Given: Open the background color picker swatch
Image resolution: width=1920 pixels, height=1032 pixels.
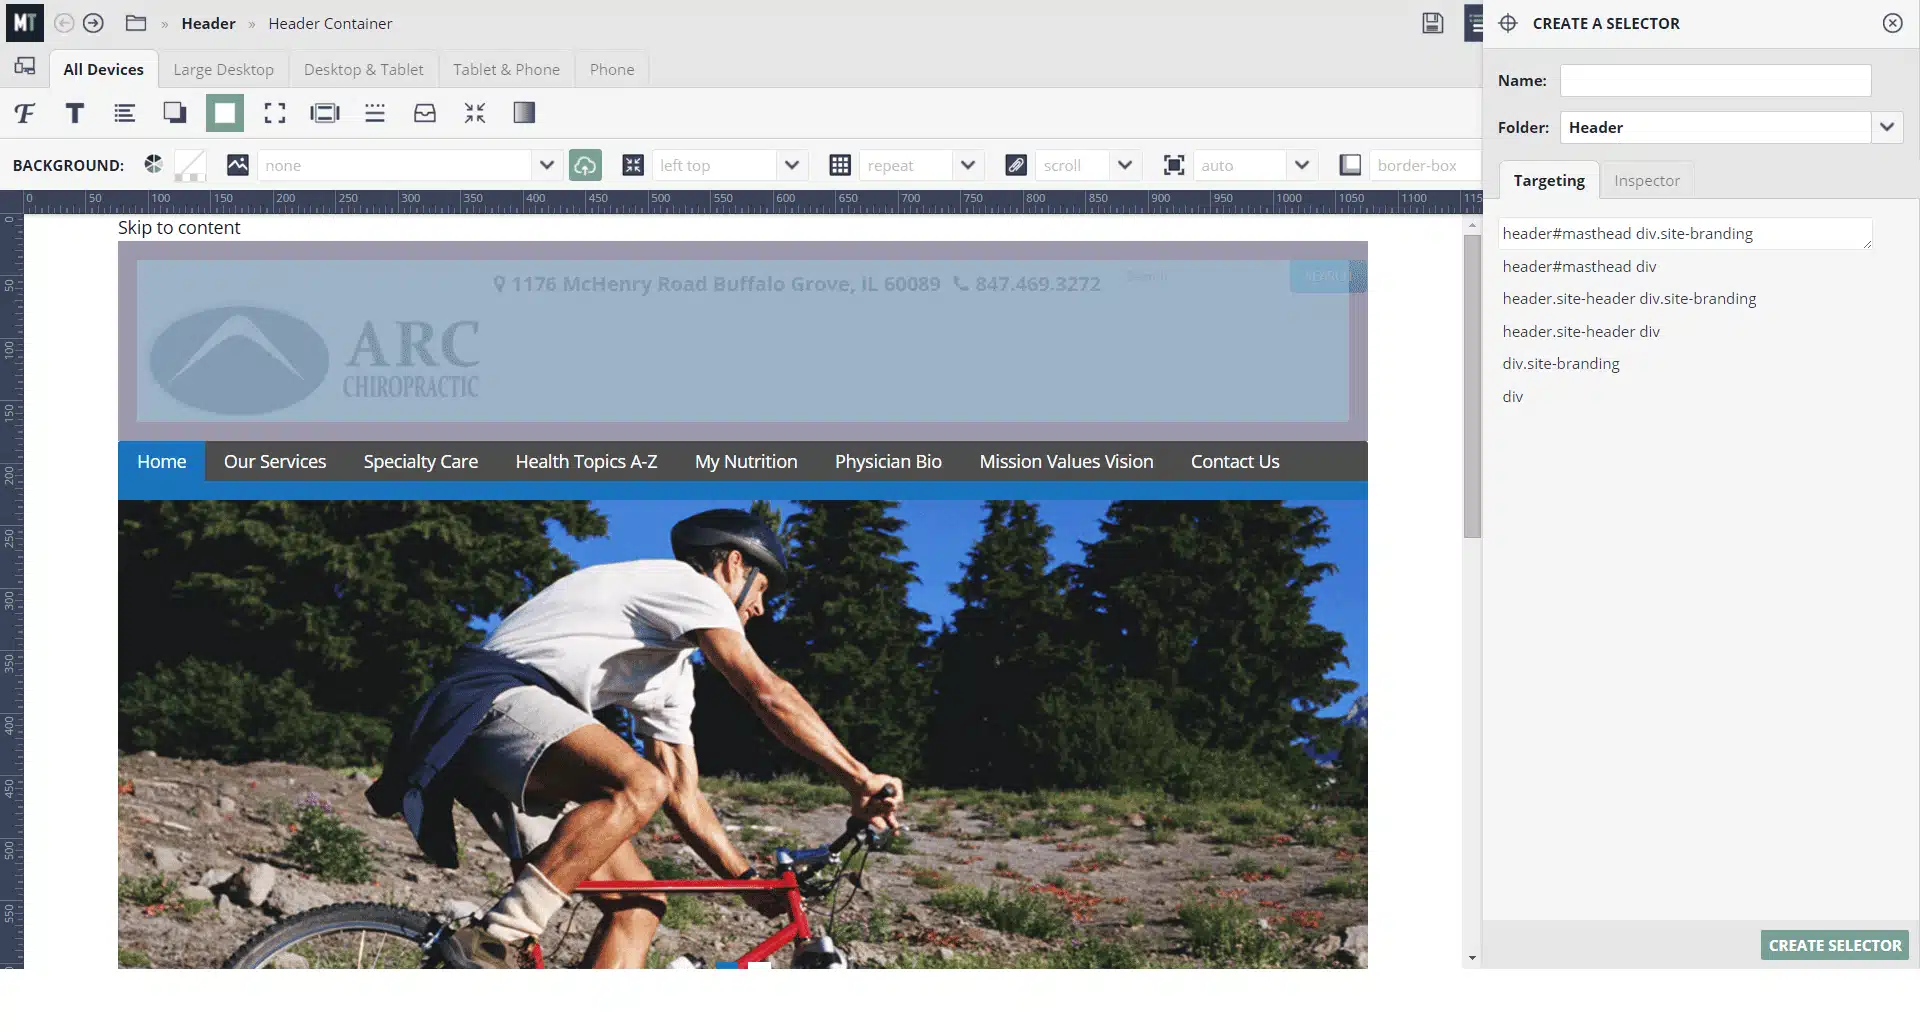Looking at the screenshot, I should [x=190, y=165].
